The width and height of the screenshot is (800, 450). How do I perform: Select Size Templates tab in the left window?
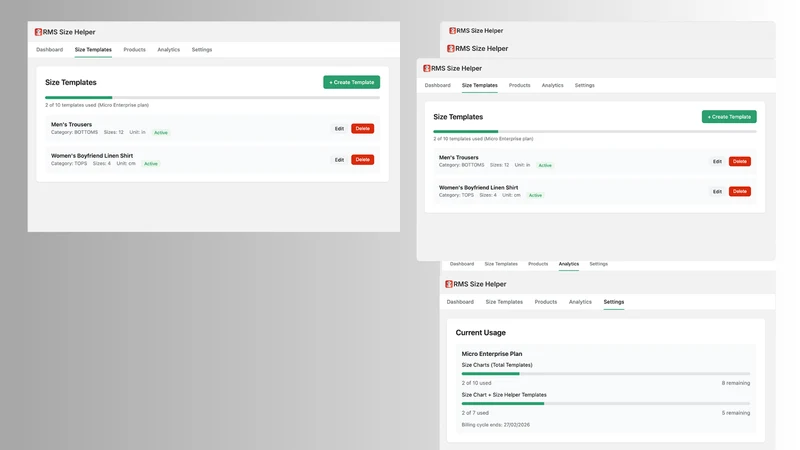tap(93, 49)
